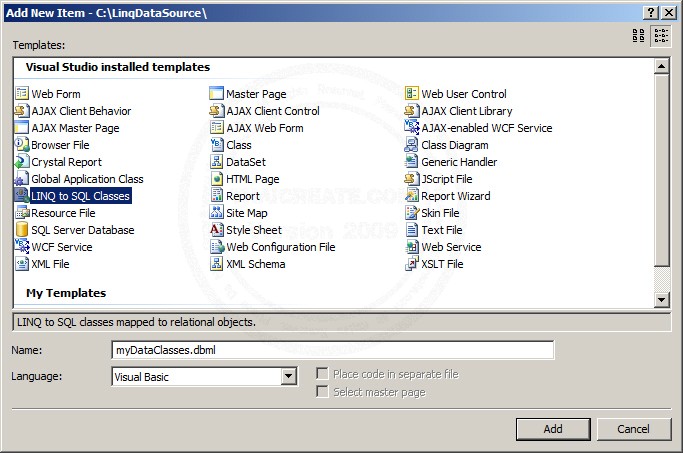Pick the XML File icon

point(22,264)
